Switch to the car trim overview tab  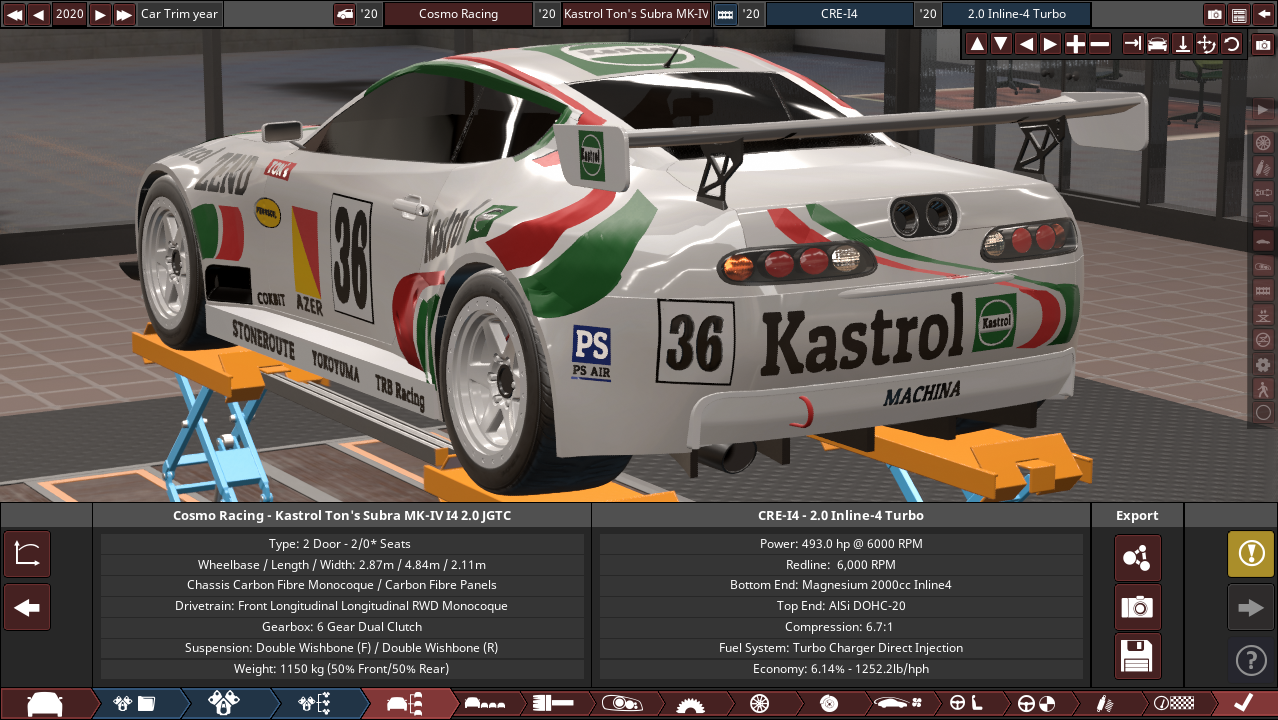406,704
